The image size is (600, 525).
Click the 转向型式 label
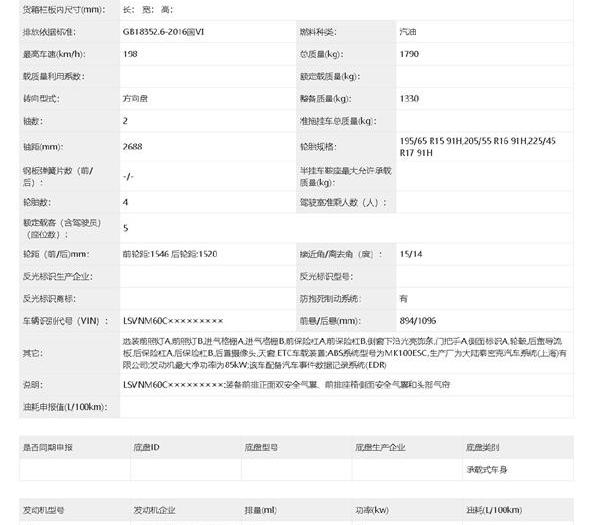point(41,99)
